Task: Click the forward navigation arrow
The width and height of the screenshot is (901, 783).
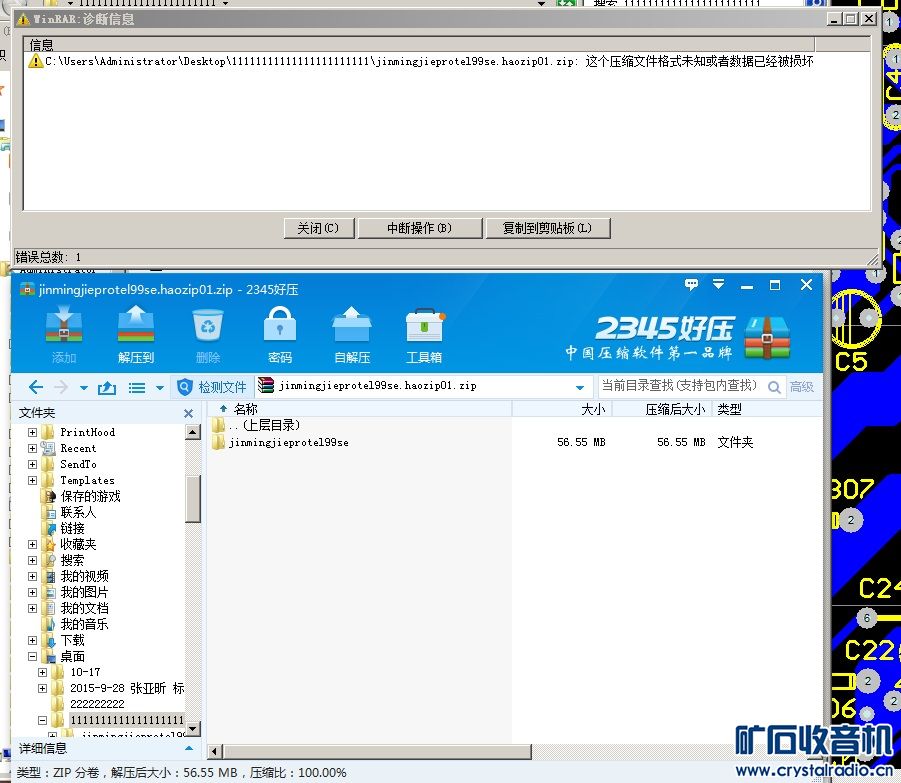Action: (x=61, y=387)
